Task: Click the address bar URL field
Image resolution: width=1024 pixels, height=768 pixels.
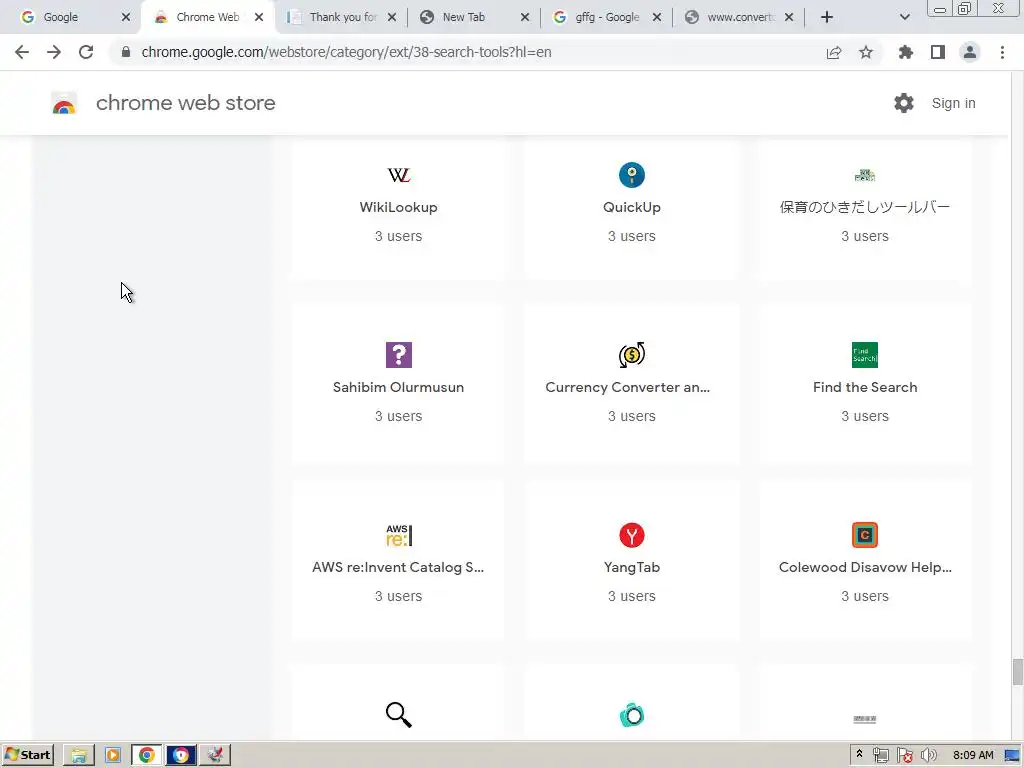Action: (464, 52)
